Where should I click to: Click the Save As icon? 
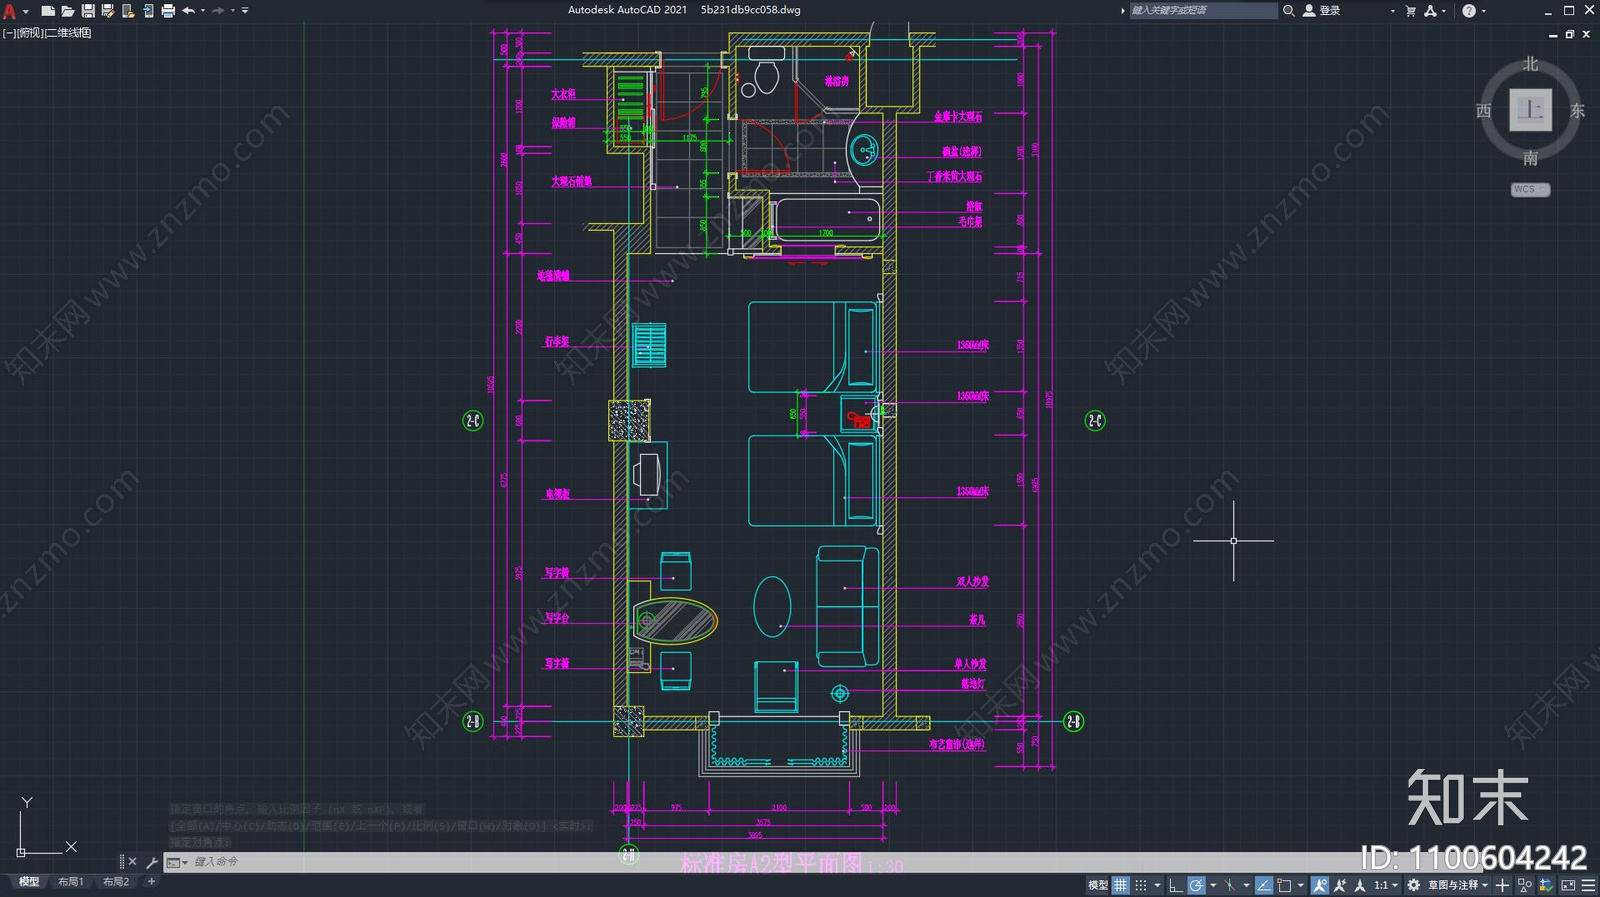108,10
